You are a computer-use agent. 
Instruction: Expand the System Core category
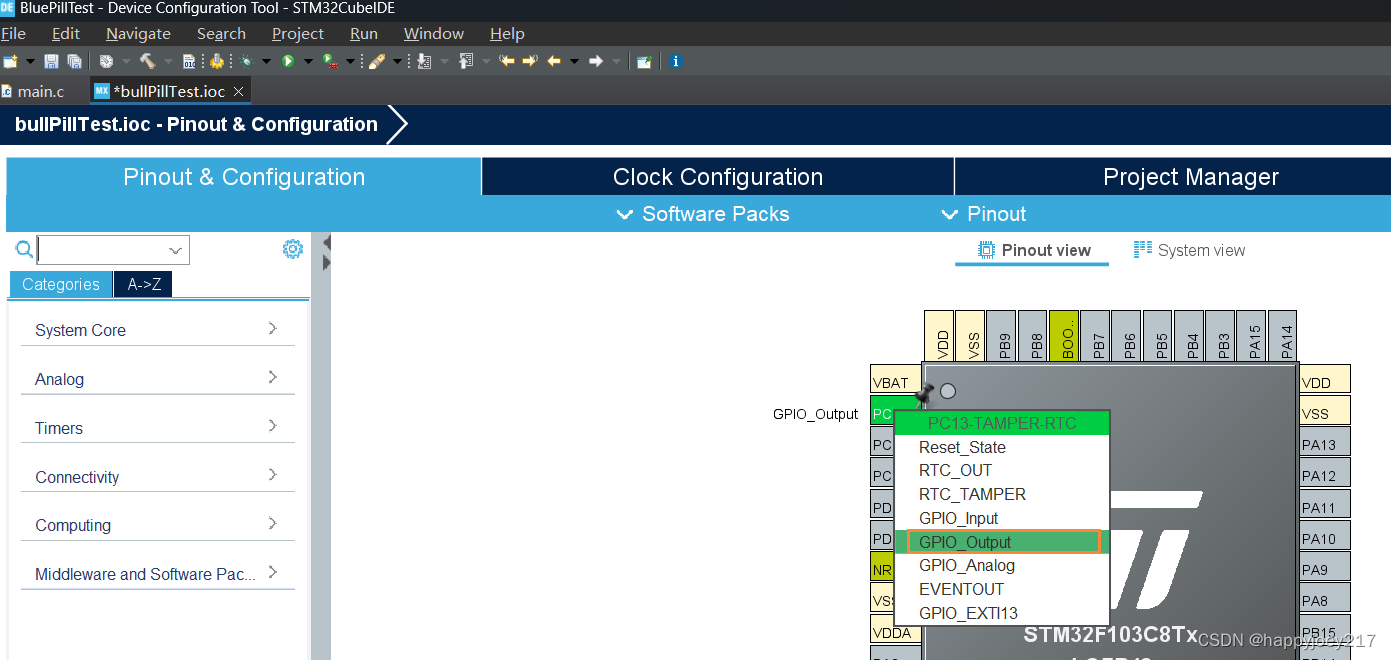coord(158,329)
